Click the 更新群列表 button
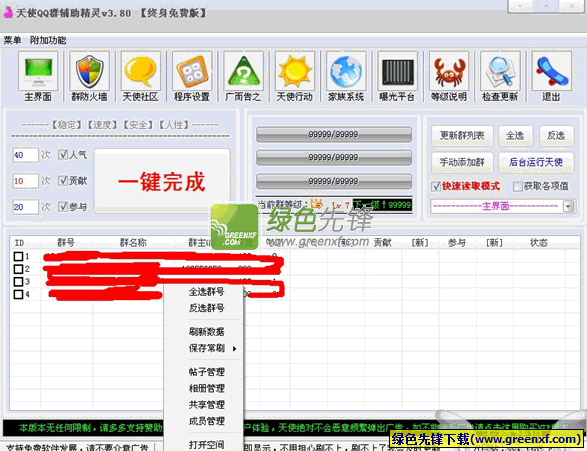This screenshot has width=587, height=451. (x=462, y=135)
